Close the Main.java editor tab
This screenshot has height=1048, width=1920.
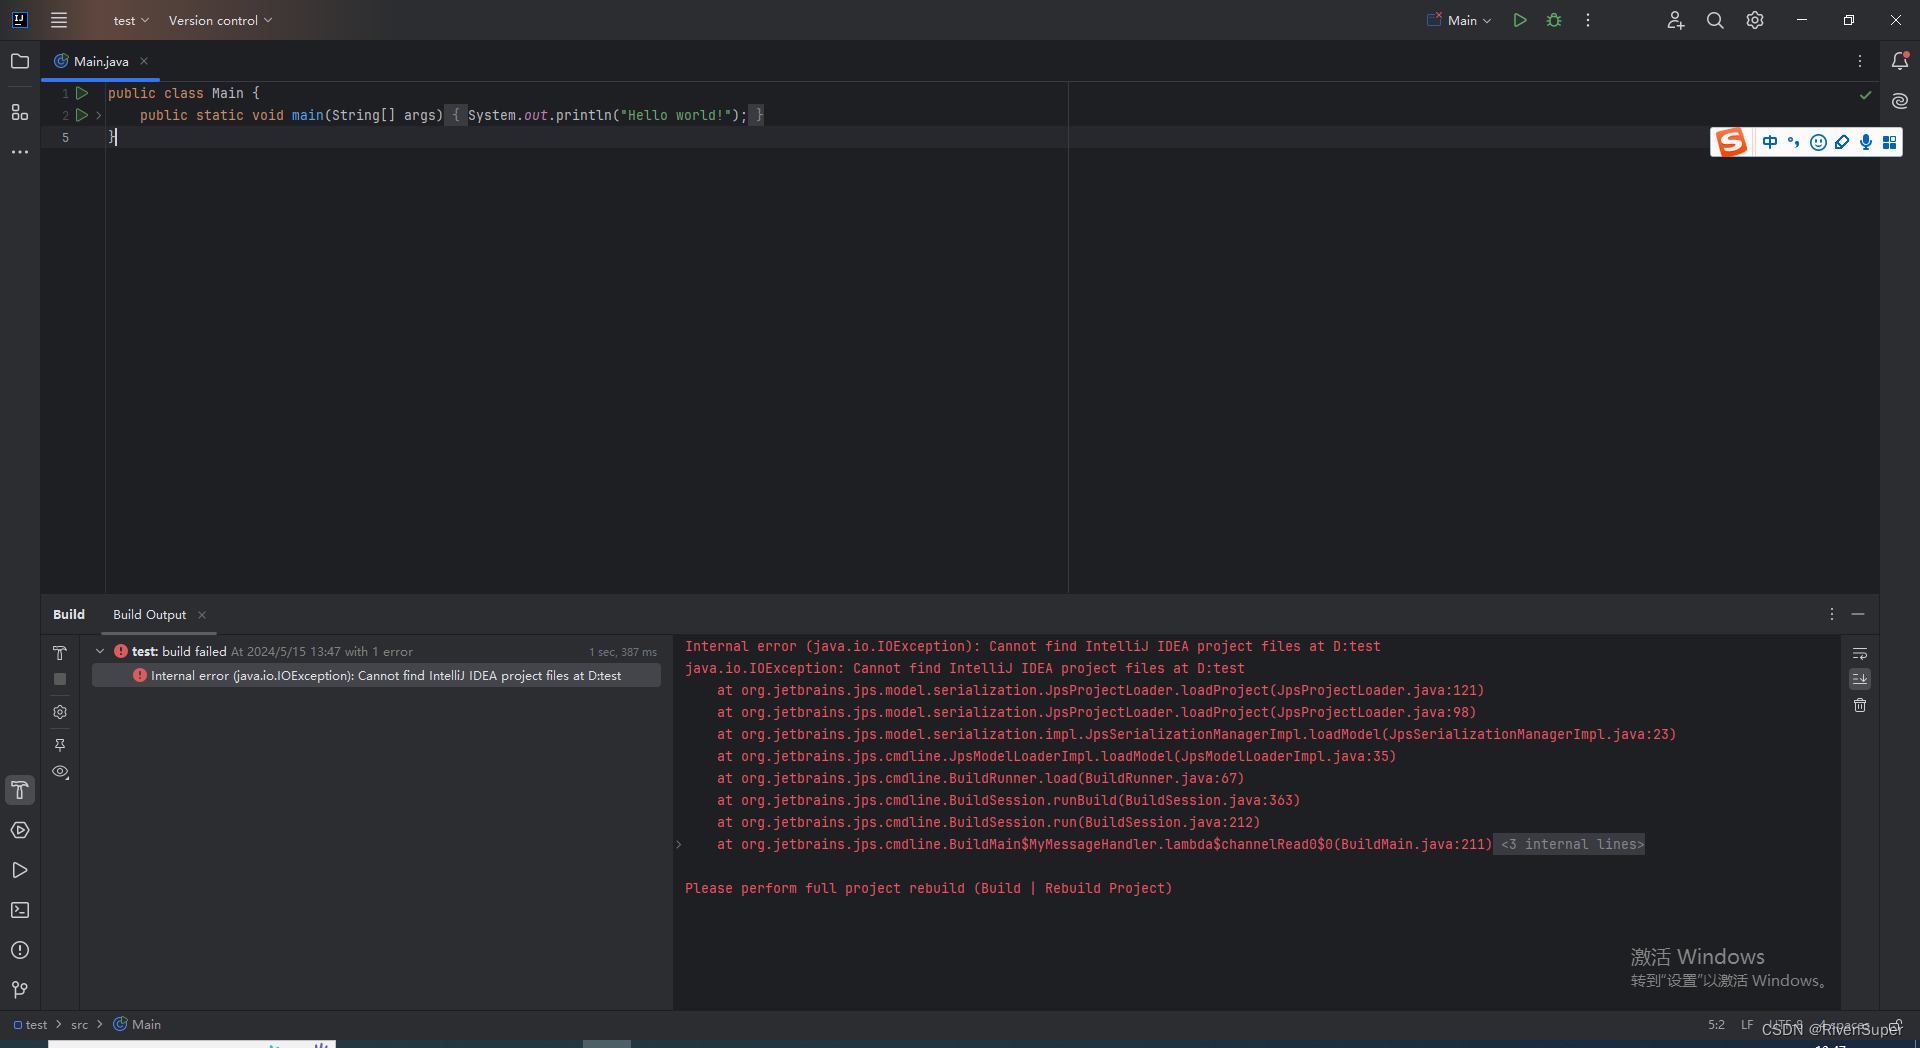[x=144, y=61]
